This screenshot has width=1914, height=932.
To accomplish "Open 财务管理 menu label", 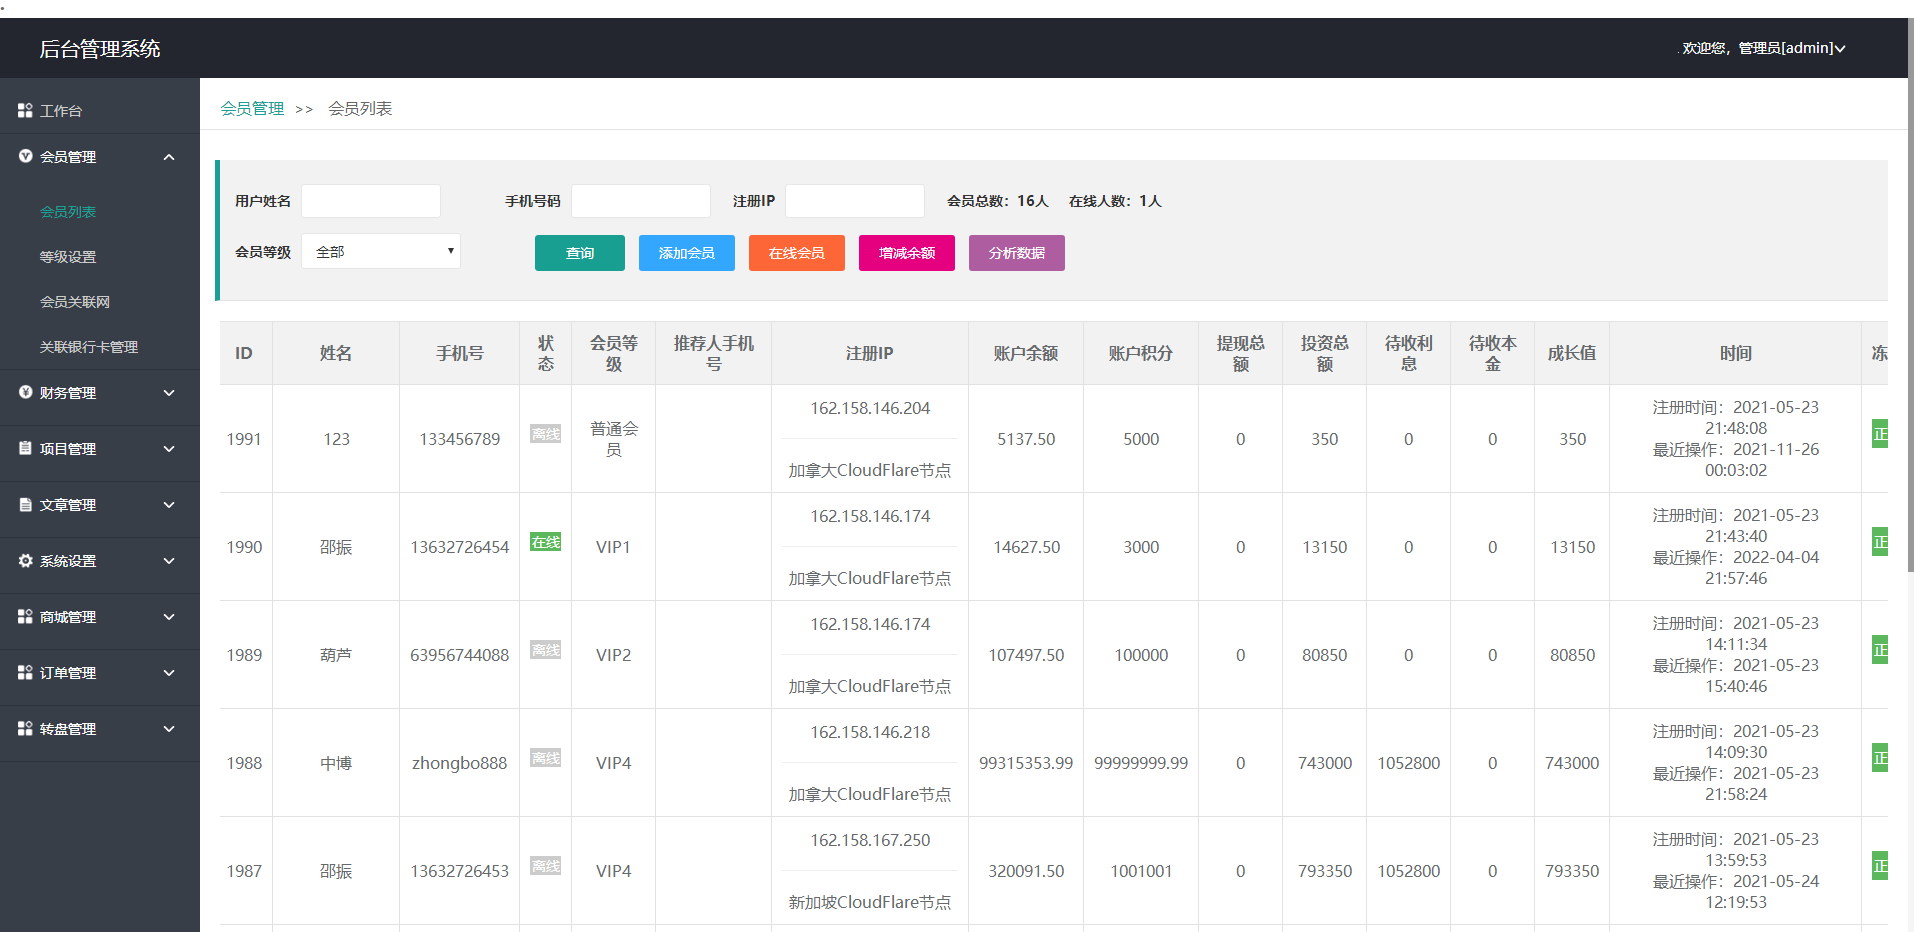I will tap(68, 393).
